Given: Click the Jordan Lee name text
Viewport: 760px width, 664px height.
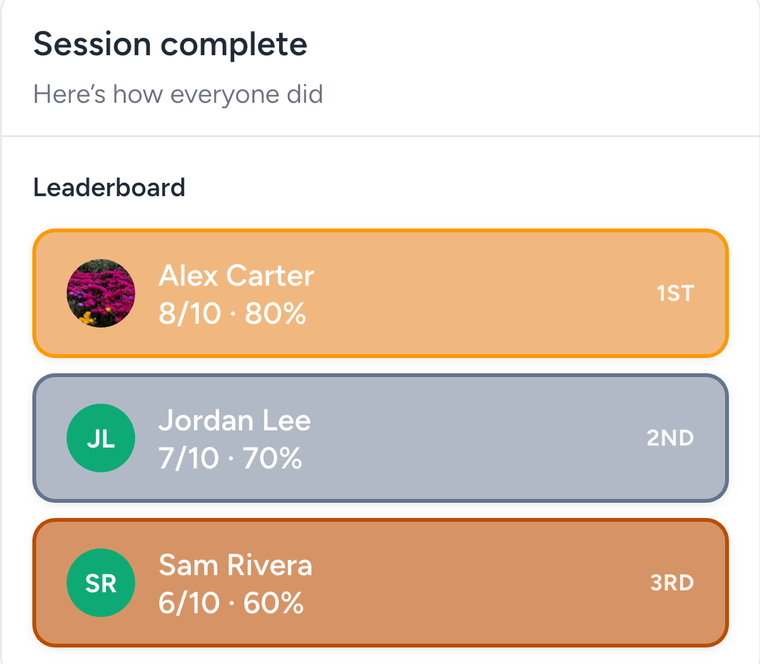Looking at the screenshot, I should [x=235, y=420].
